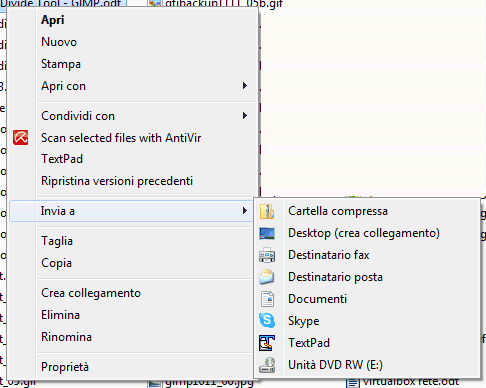Click the TextPad icon in the submenu
Image resolution: width=486 pixels, height=388 pixels.
pyautogui.click(x=267, y=343)
